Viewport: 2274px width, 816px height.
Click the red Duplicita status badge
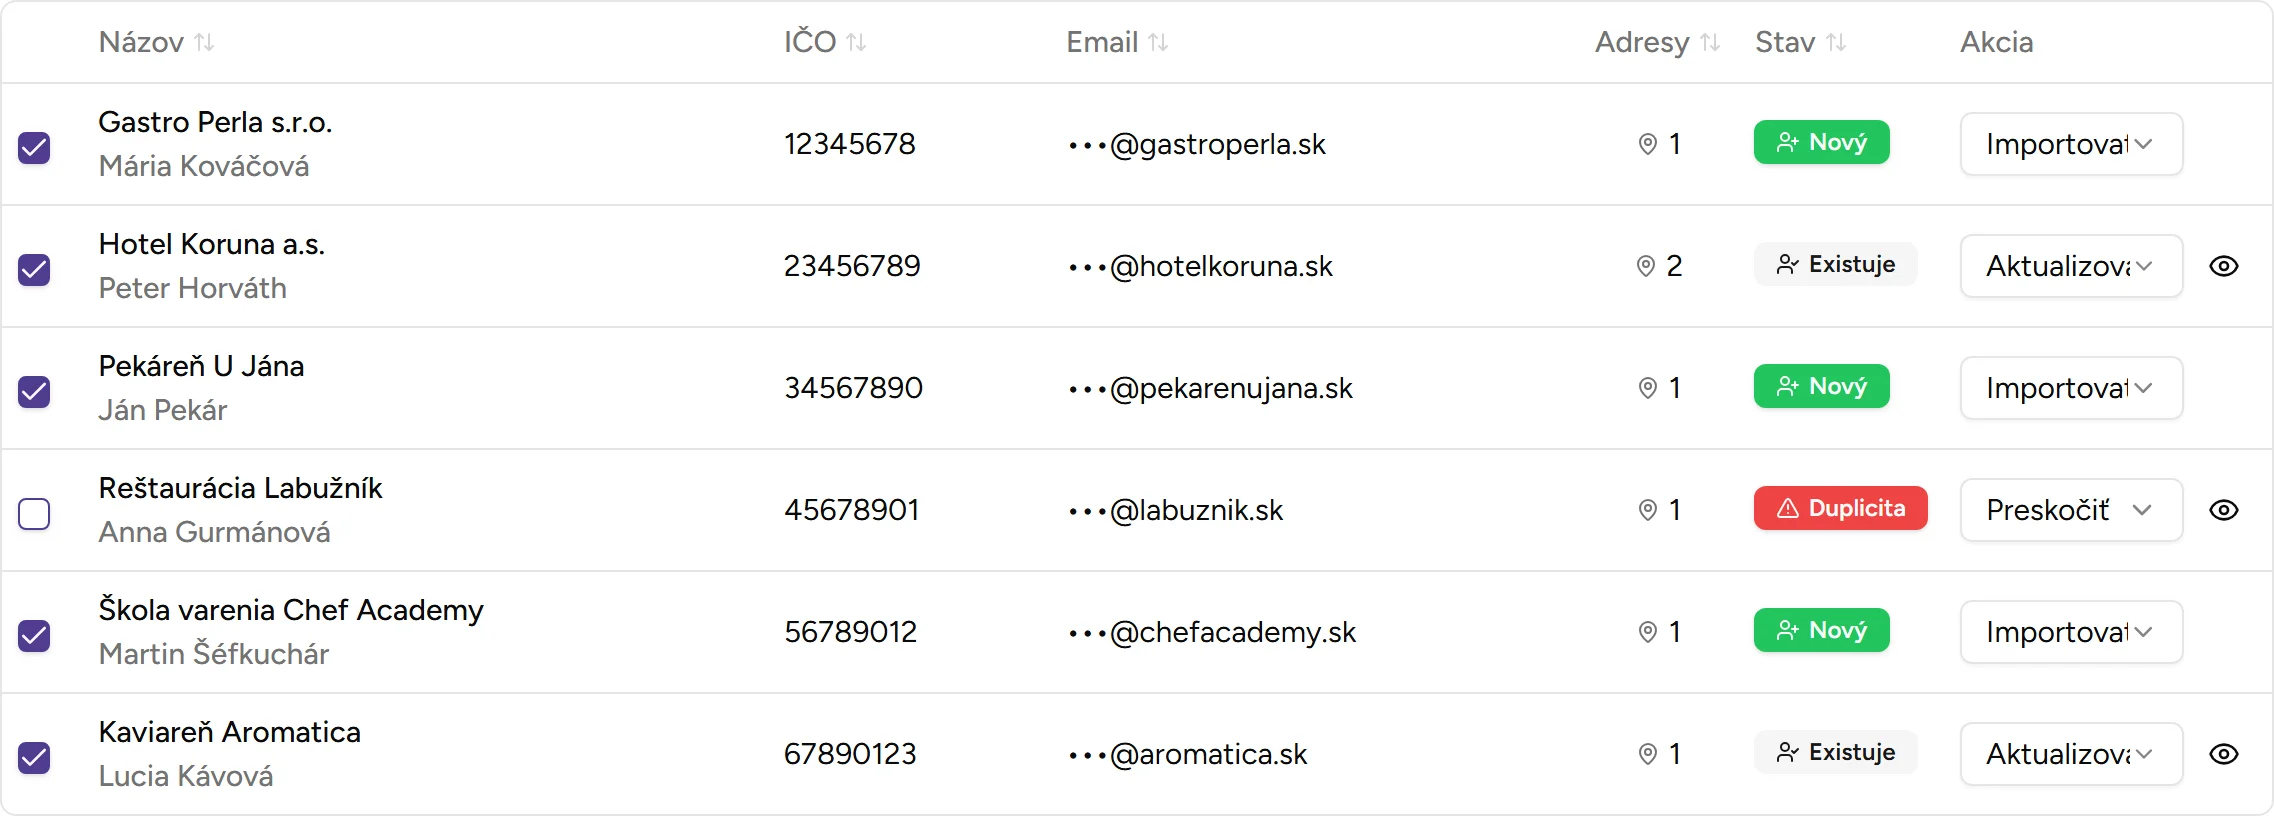(x=1840, y=508)
